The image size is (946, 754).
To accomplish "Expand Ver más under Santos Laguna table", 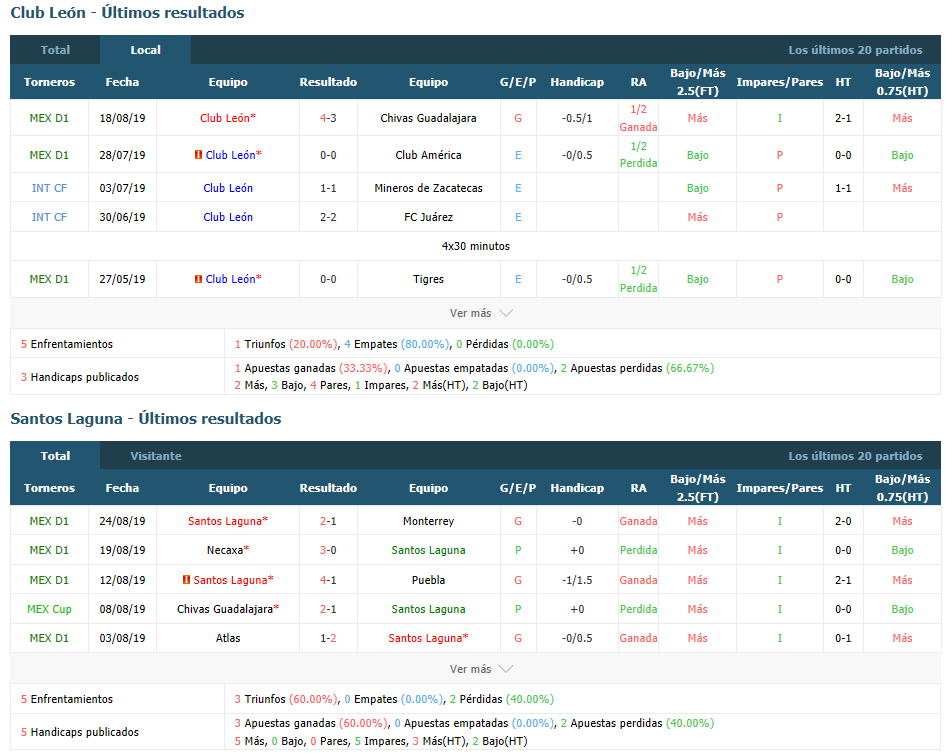I will 481,669.
